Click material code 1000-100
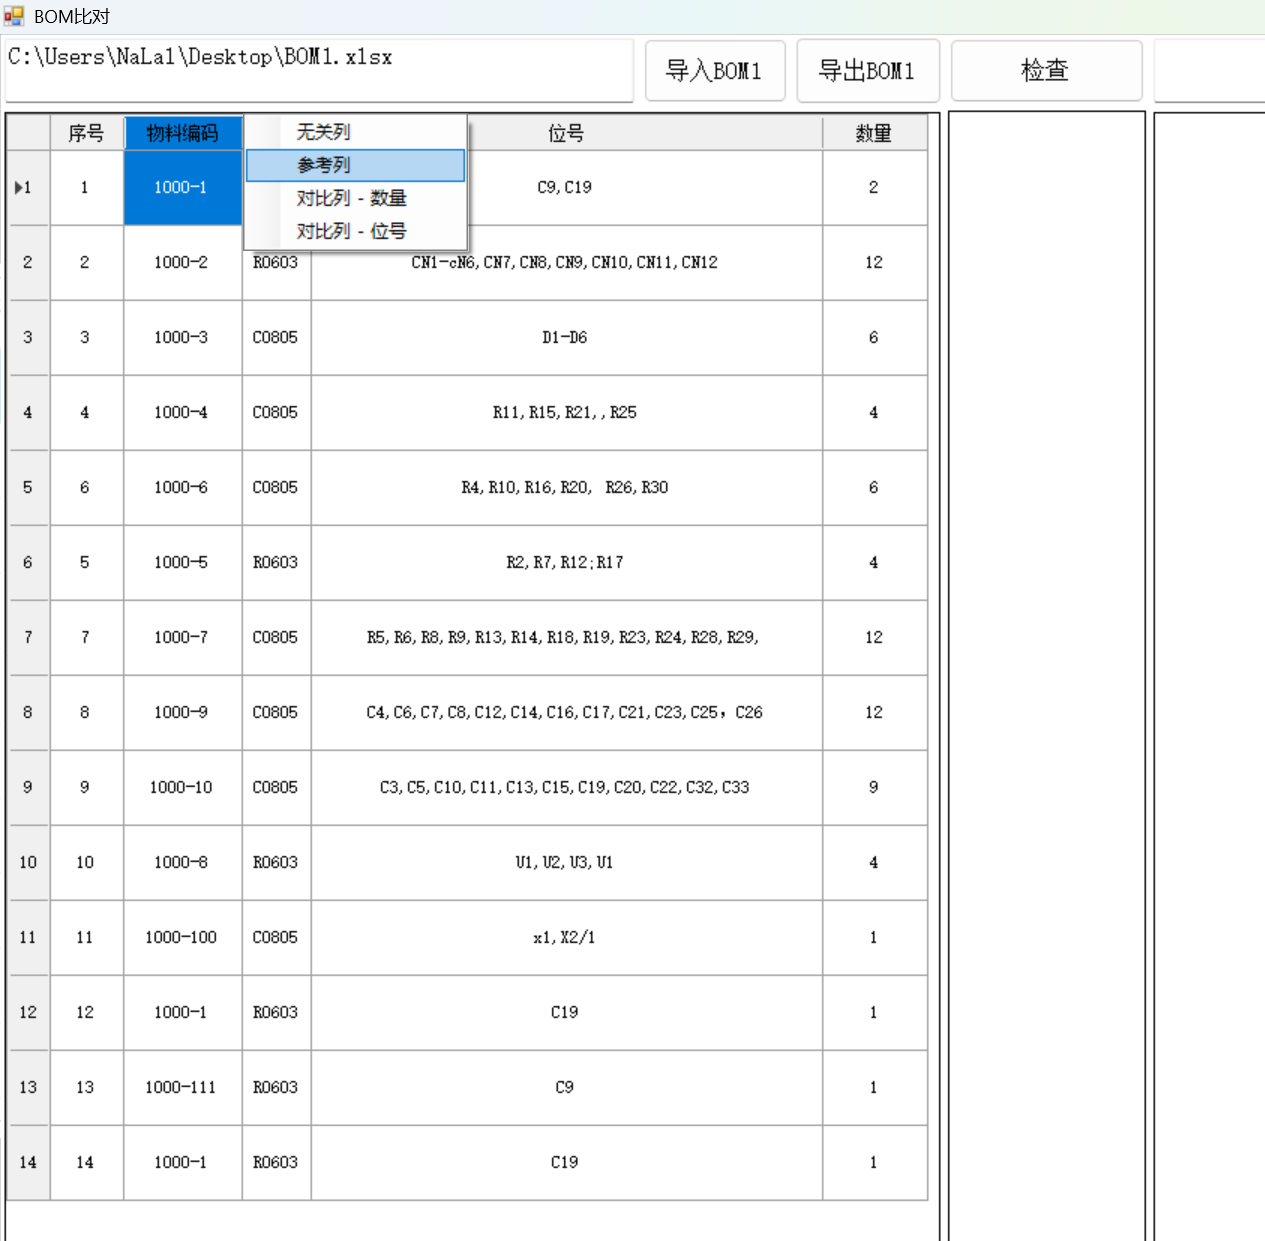This screenshot has height=1241, width=1265. (x=182, y=938)
